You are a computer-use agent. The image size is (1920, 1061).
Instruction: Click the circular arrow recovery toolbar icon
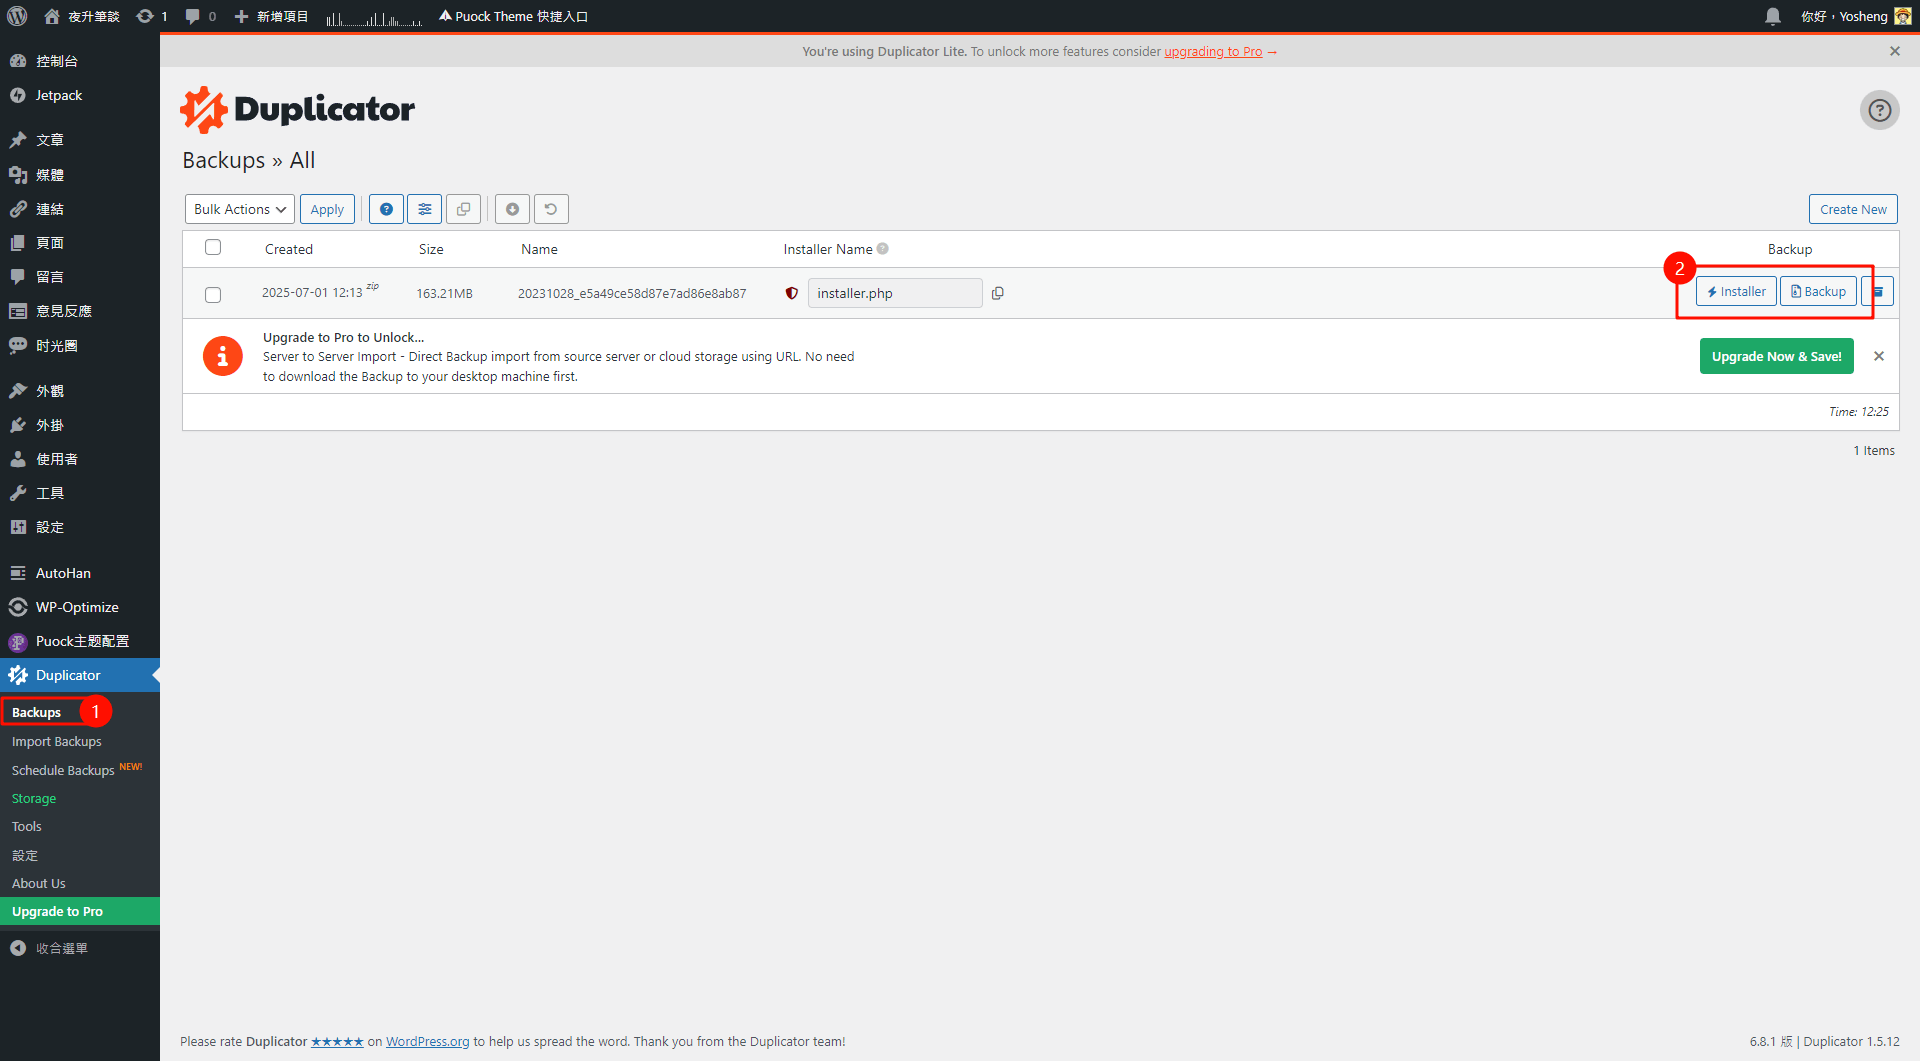551,209
